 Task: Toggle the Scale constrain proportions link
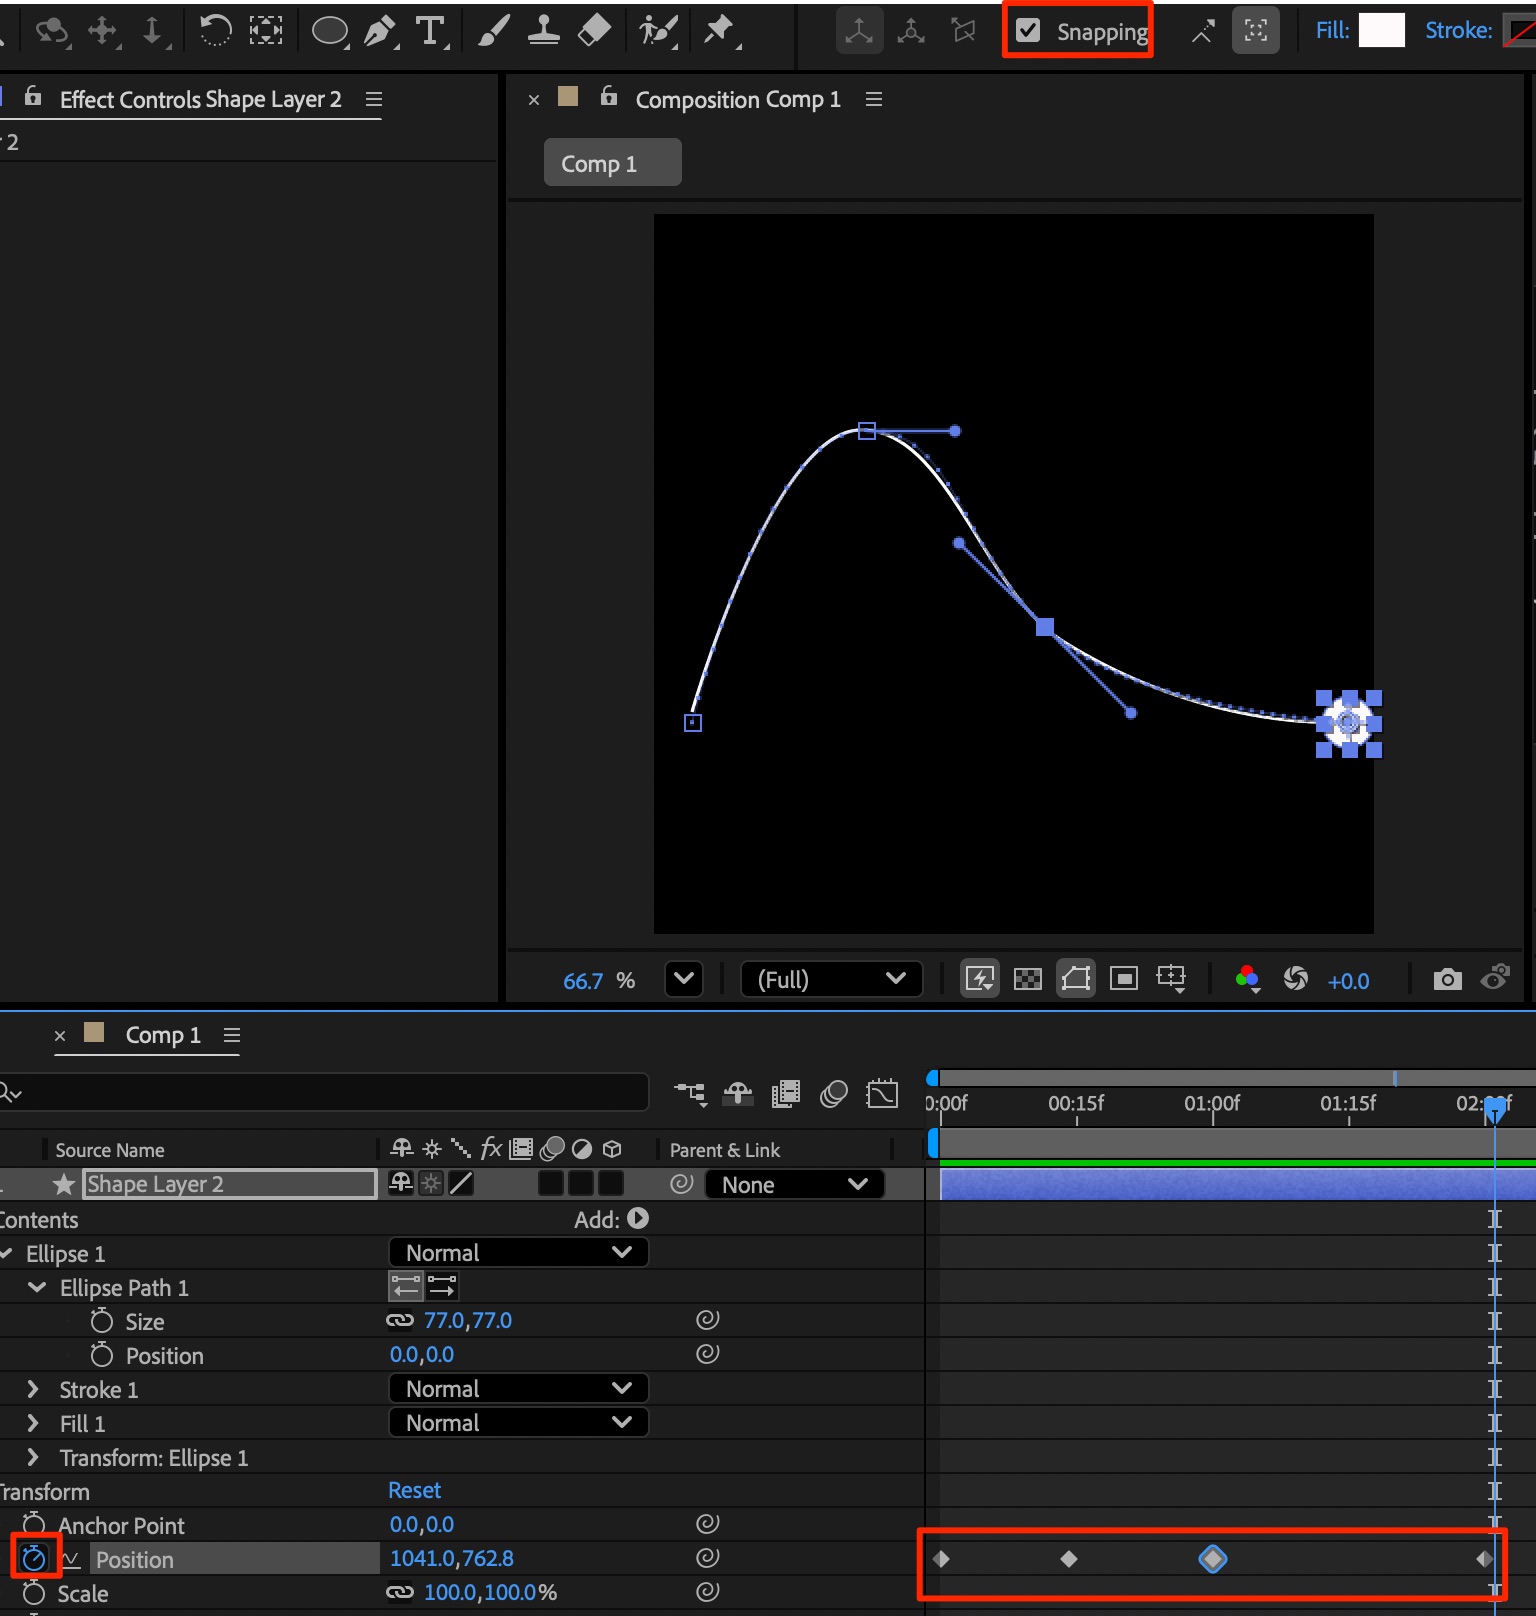(x=400, y=1592)
